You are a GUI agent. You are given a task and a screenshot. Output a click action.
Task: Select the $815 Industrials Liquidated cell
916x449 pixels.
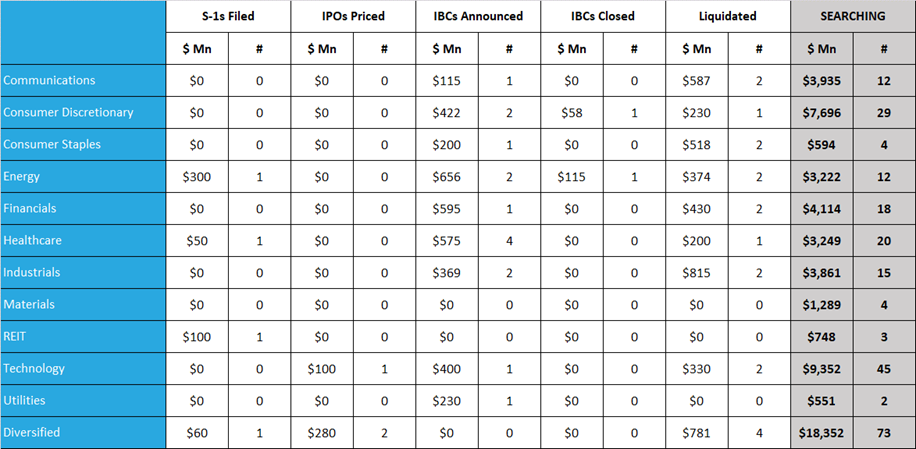coord(697,272)
